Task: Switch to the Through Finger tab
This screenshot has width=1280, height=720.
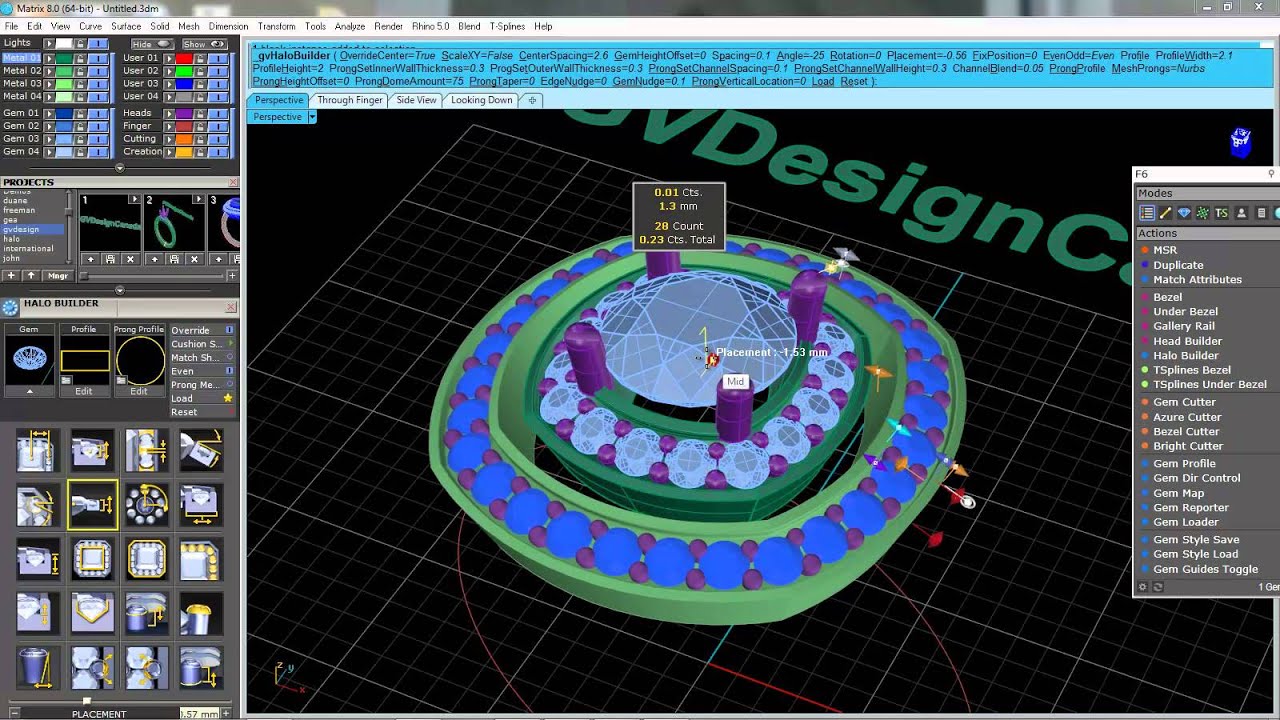Action: tap(350, 100)
